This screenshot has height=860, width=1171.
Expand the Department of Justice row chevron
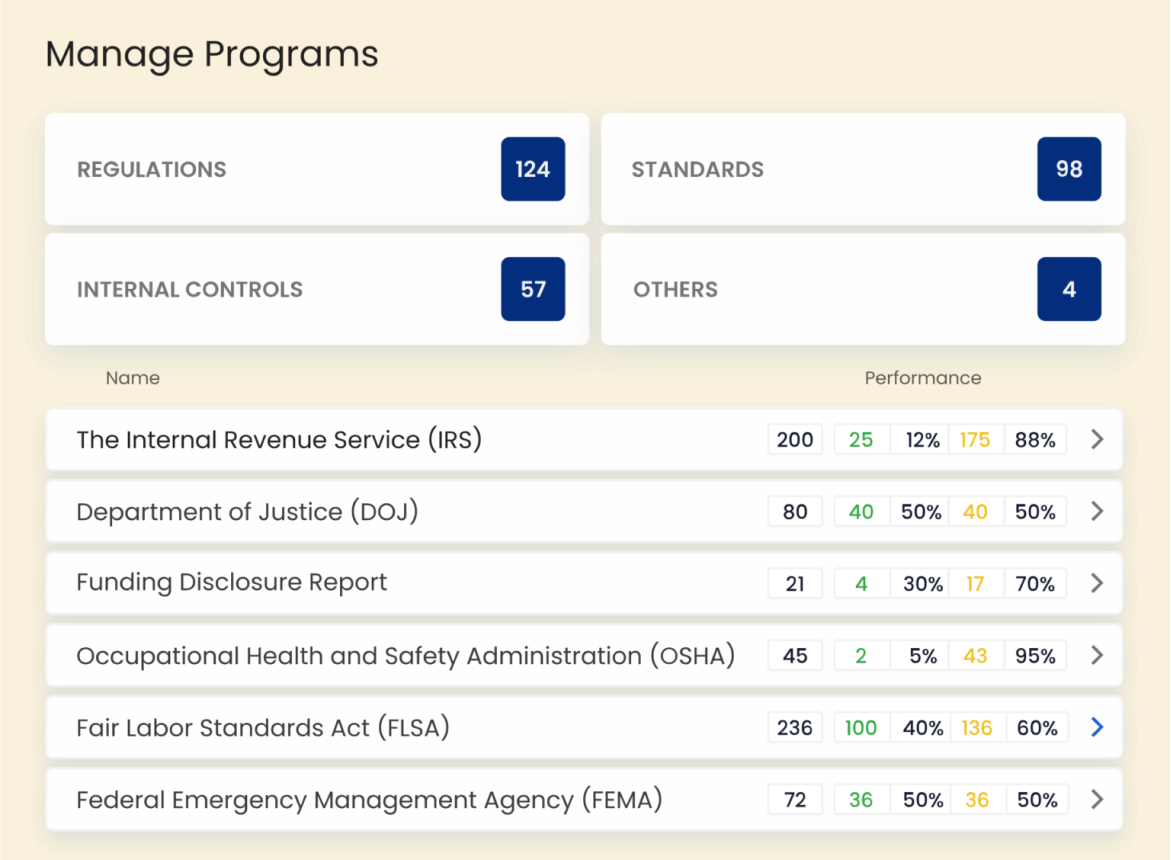pos(1096,511)
